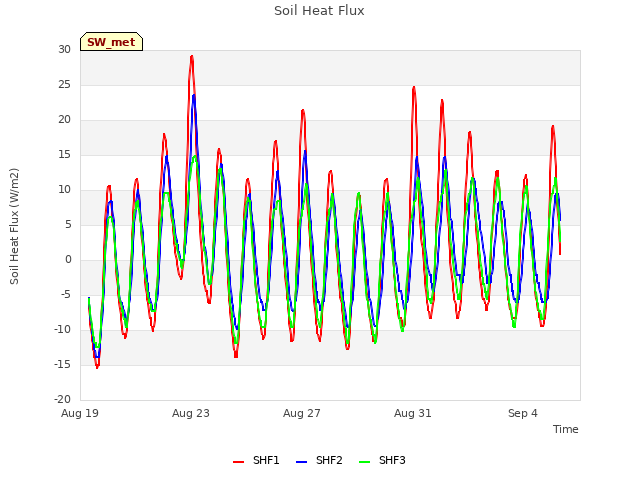Click the 30 y-axis tick label

pos(64,50)
